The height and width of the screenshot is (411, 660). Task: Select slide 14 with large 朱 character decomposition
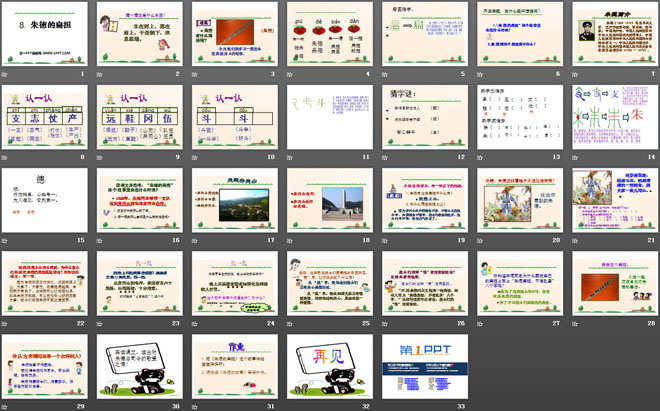pos(612,118)
